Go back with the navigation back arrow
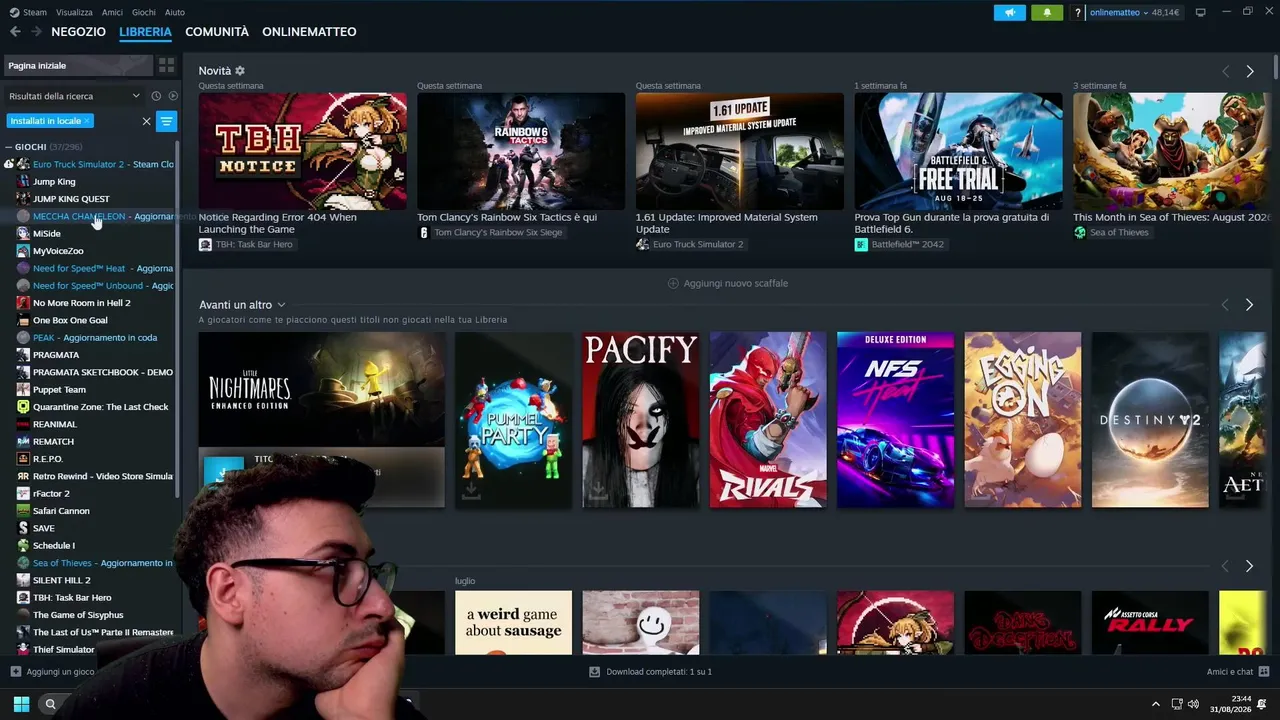1280x720 pixels. tap(15, 32)
